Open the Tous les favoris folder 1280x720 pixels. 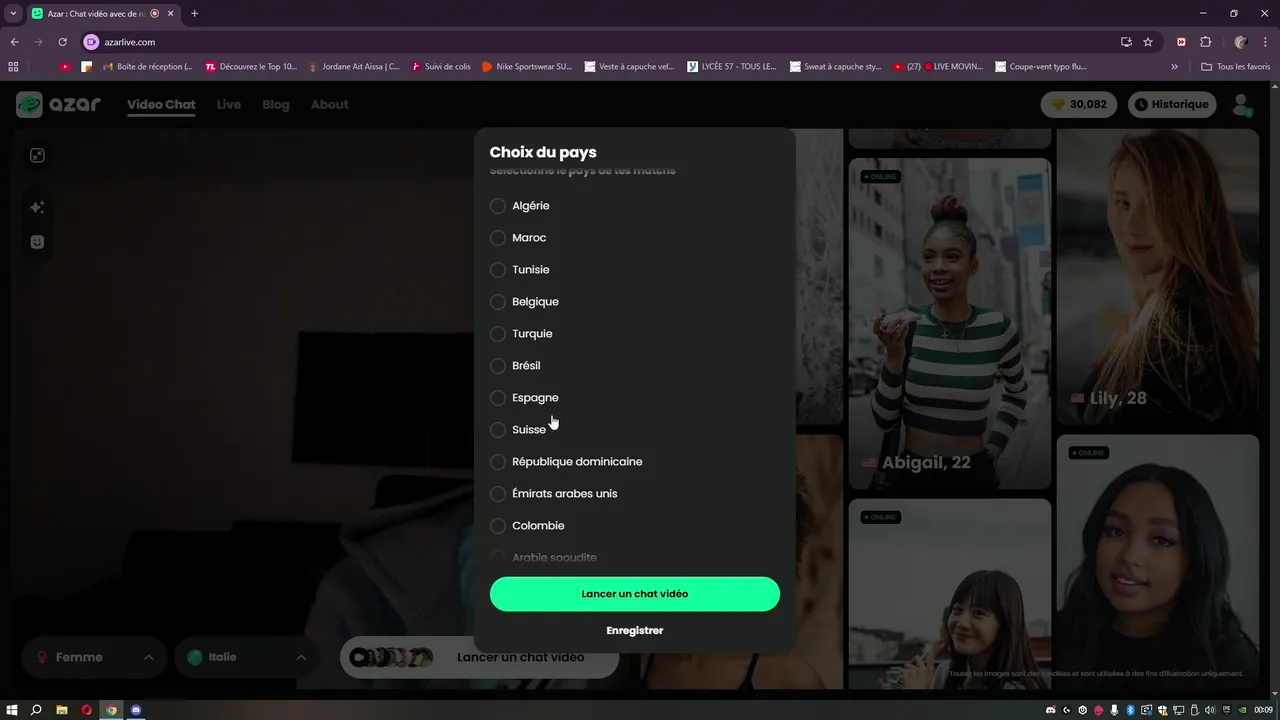click(x=1236, y=67)
